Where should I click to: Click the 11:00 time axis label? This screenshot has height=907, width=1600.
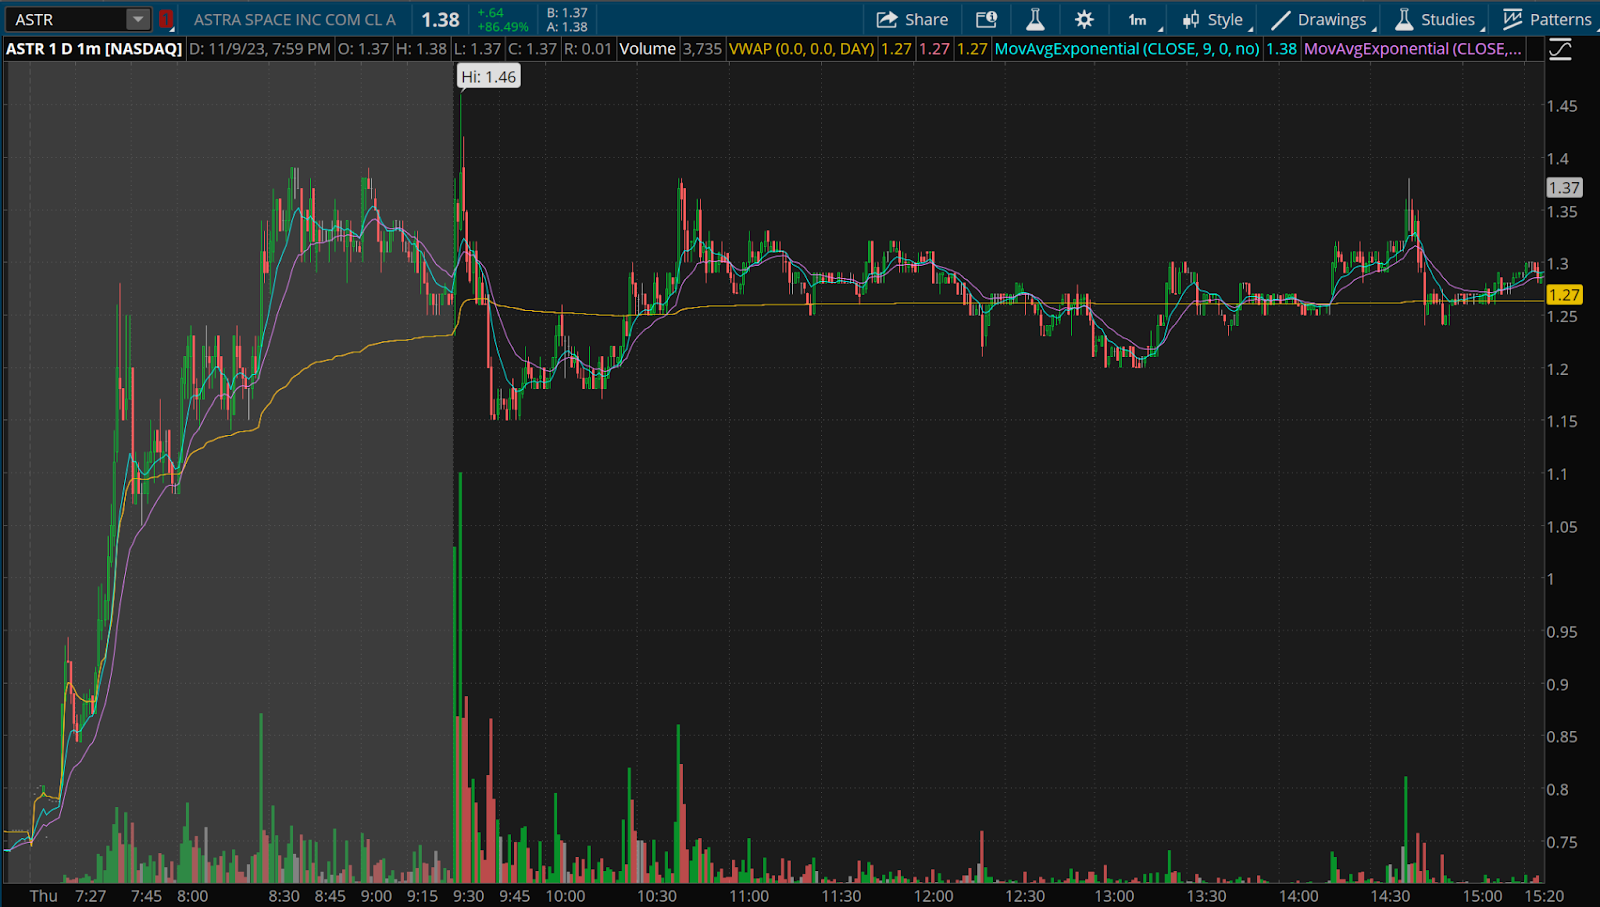pyautogui.click(x=749, y=896)
